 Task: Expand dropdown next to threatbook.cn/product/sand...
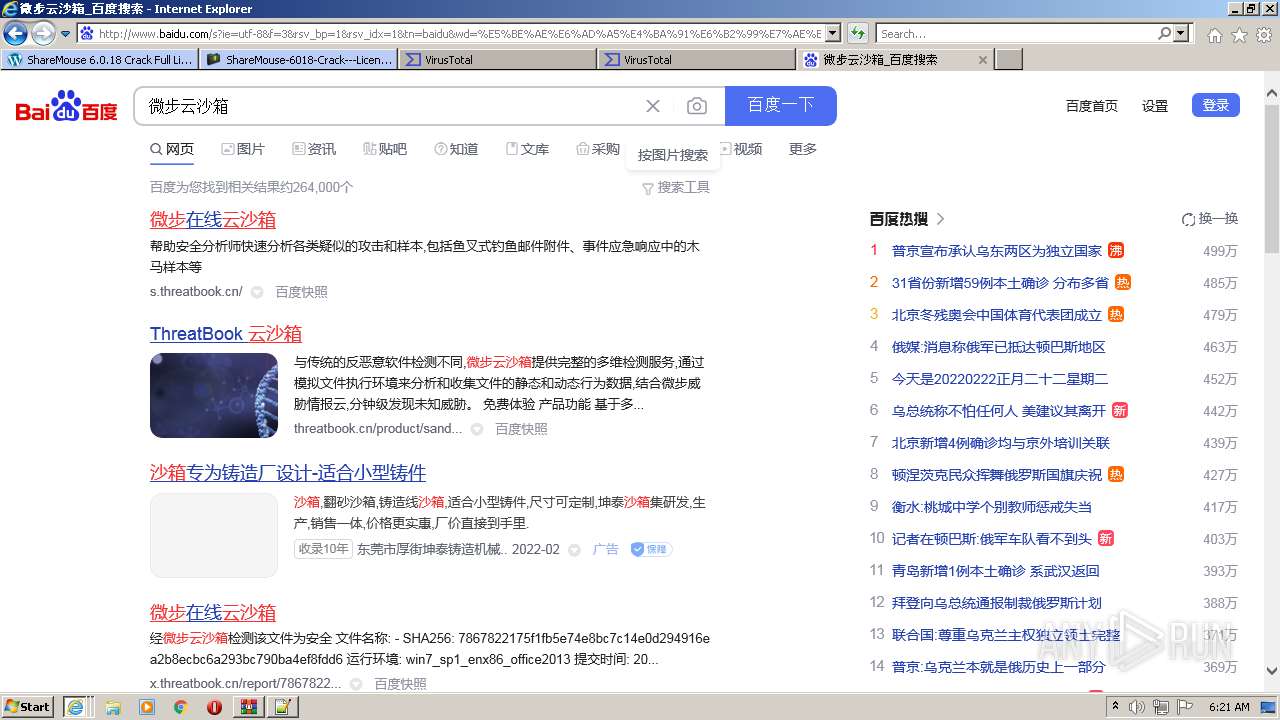point(477,429)
